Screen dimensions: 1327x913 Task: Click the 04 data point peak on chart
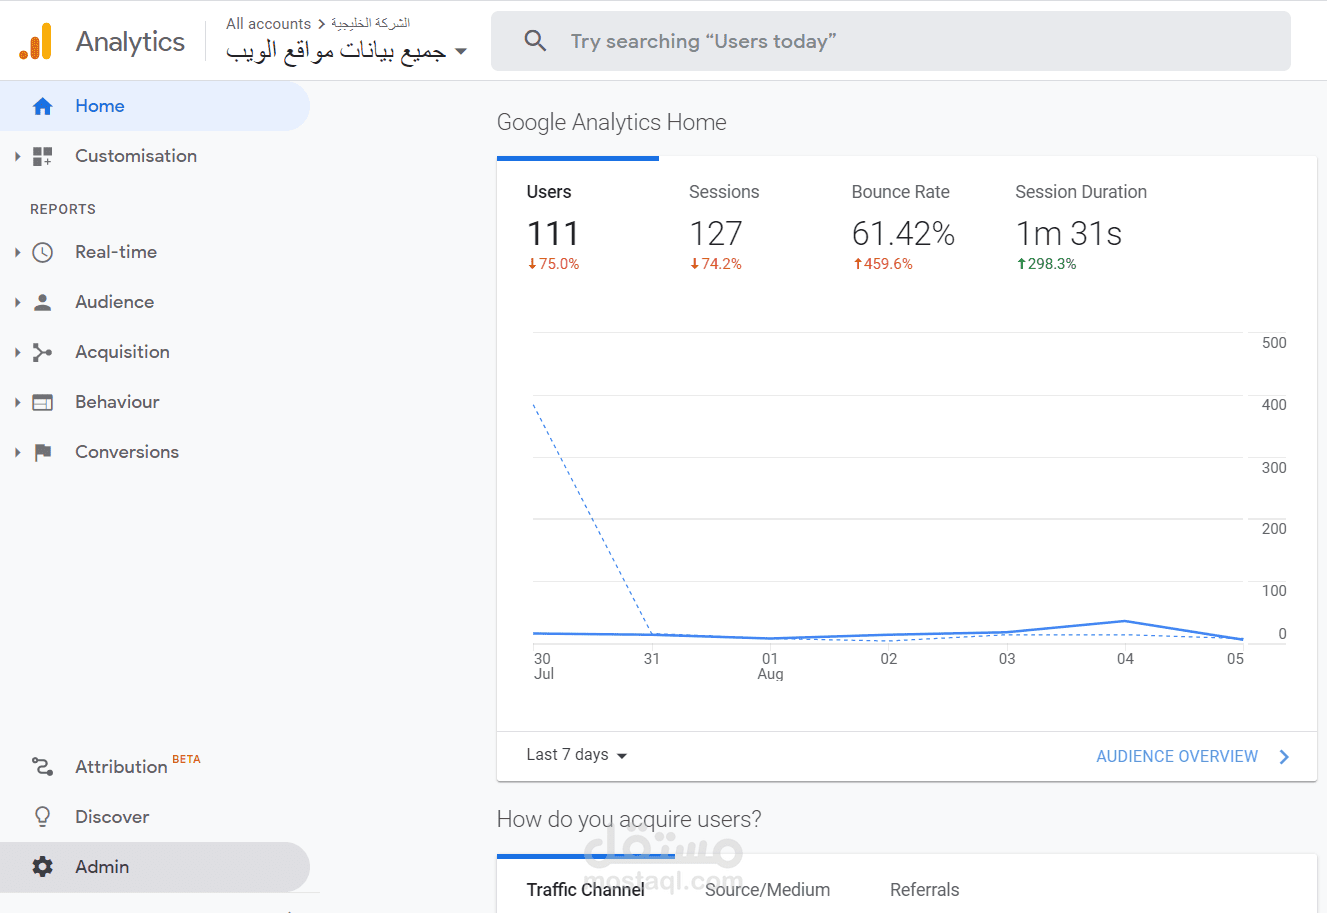click(x=1125, y=621)
